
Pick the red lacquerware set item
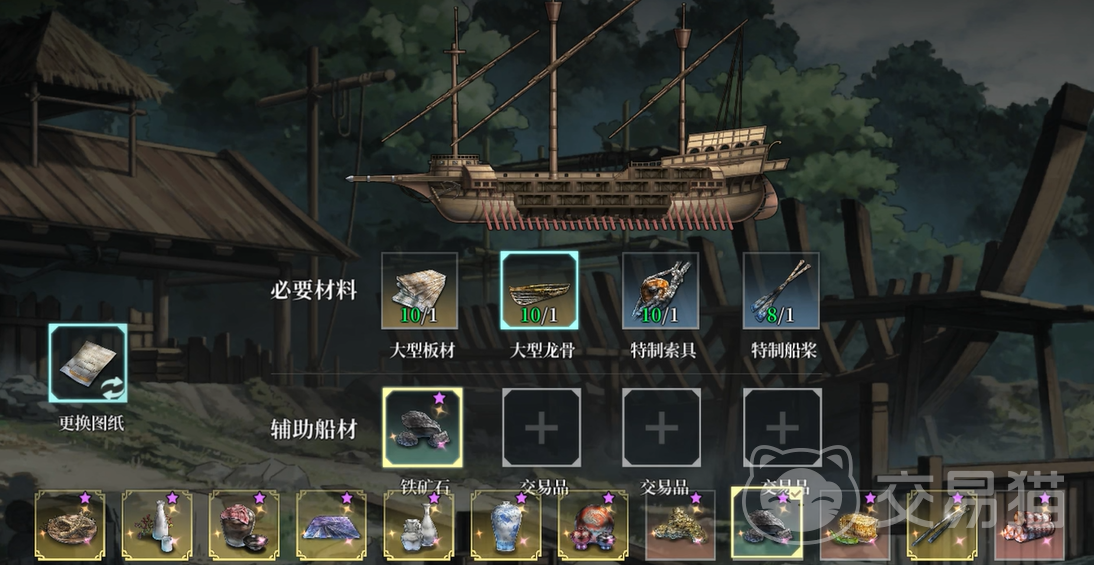tap(593, 525)
